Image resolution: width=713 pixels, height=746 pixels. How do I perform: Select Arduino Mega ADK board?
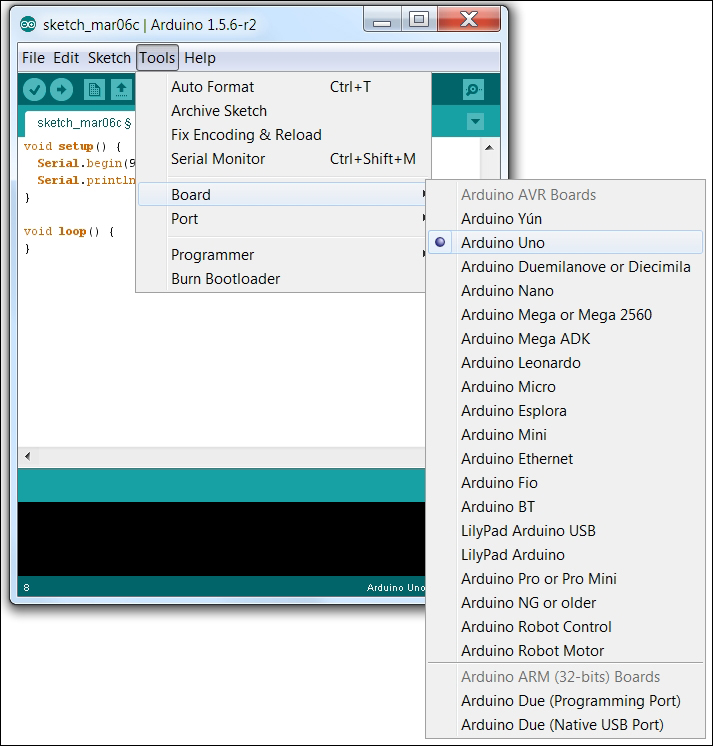(565, 339)
